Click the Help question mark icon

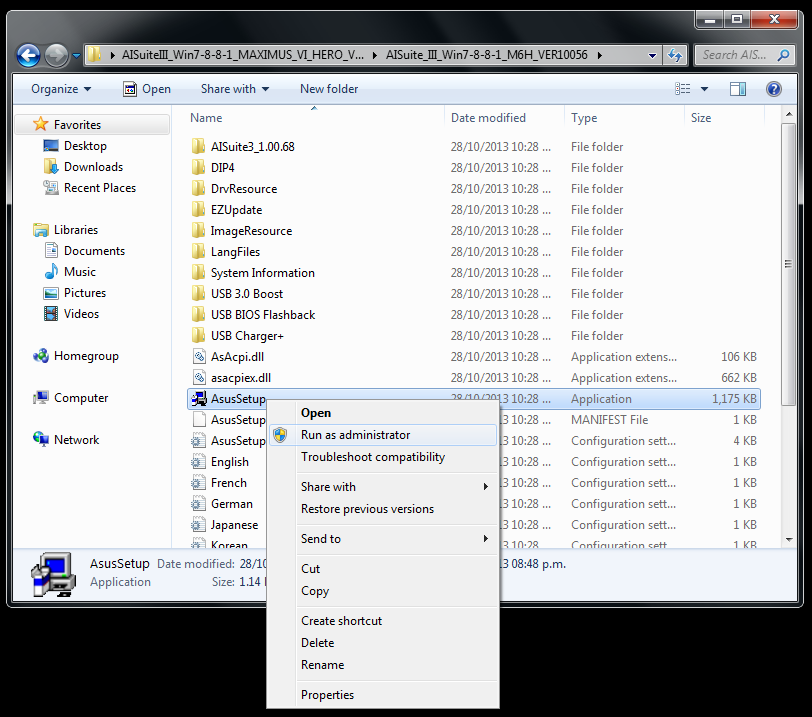click(773, 89)
